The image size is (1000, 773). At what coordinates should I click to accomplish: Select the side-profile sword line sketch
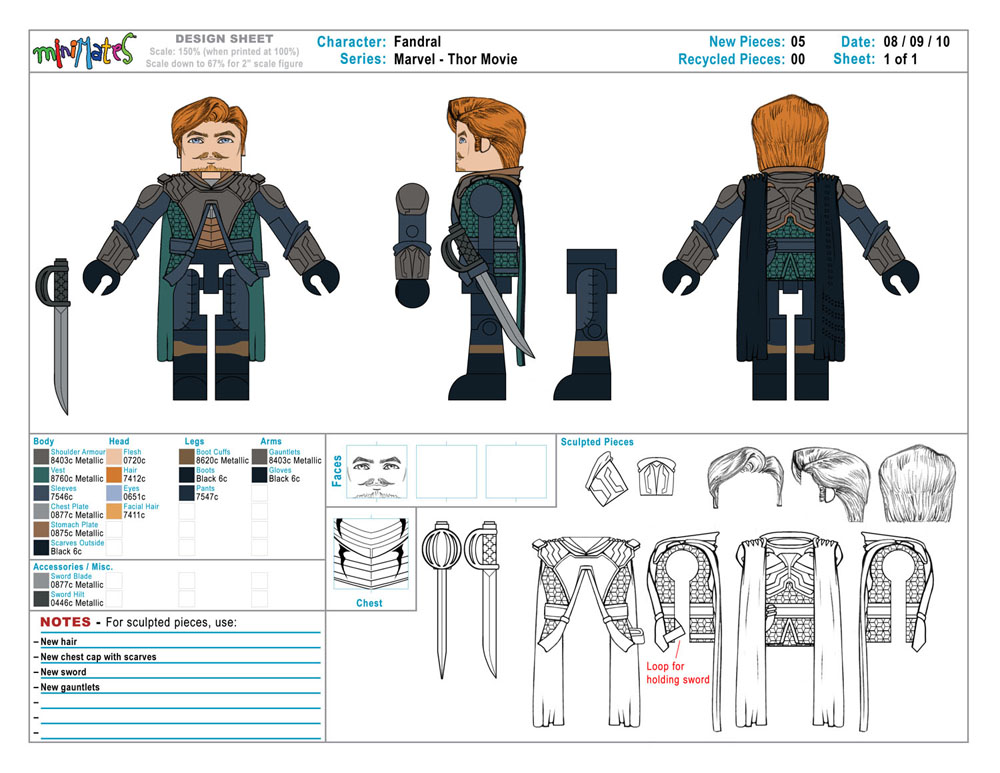[x=484, y=600]
